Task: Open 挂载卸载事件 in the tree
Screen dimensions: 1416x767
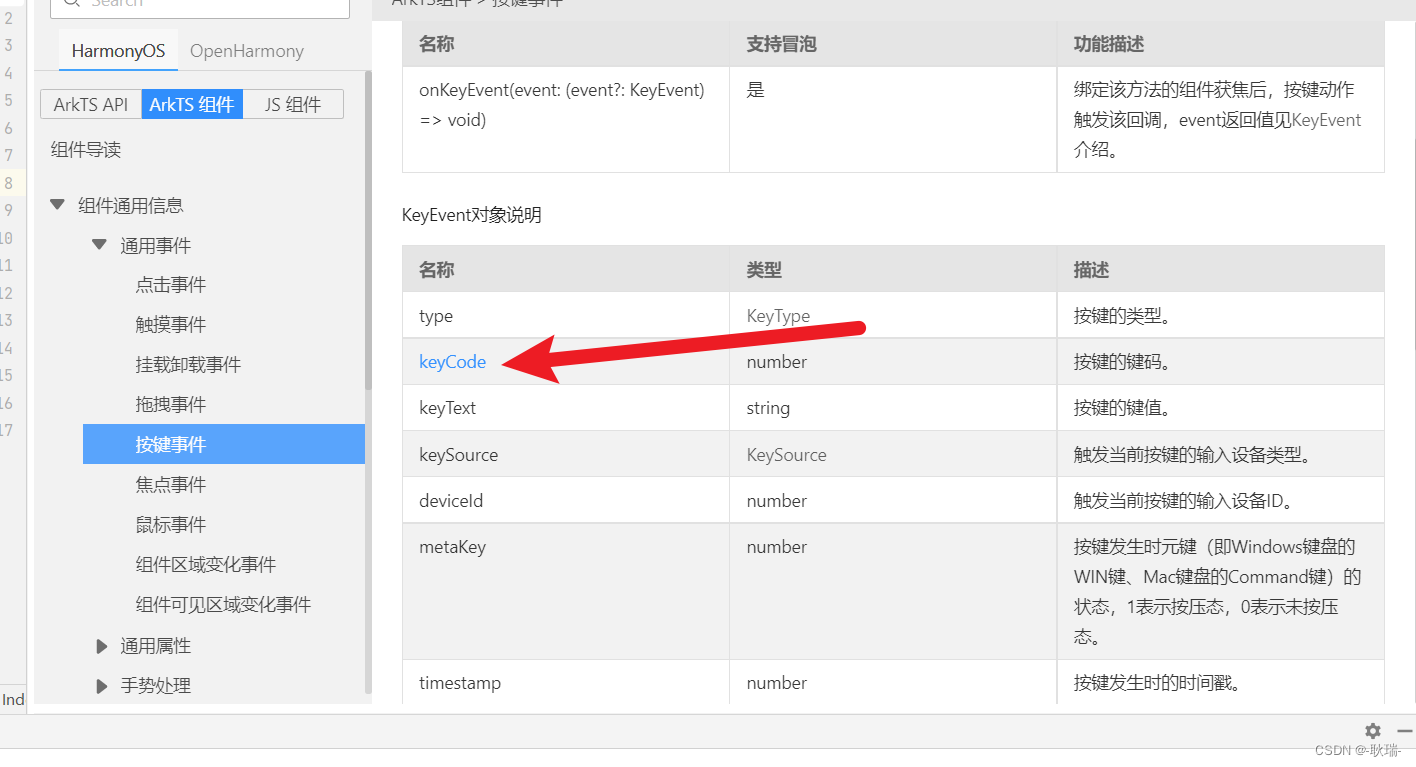Action: [188, 365]
